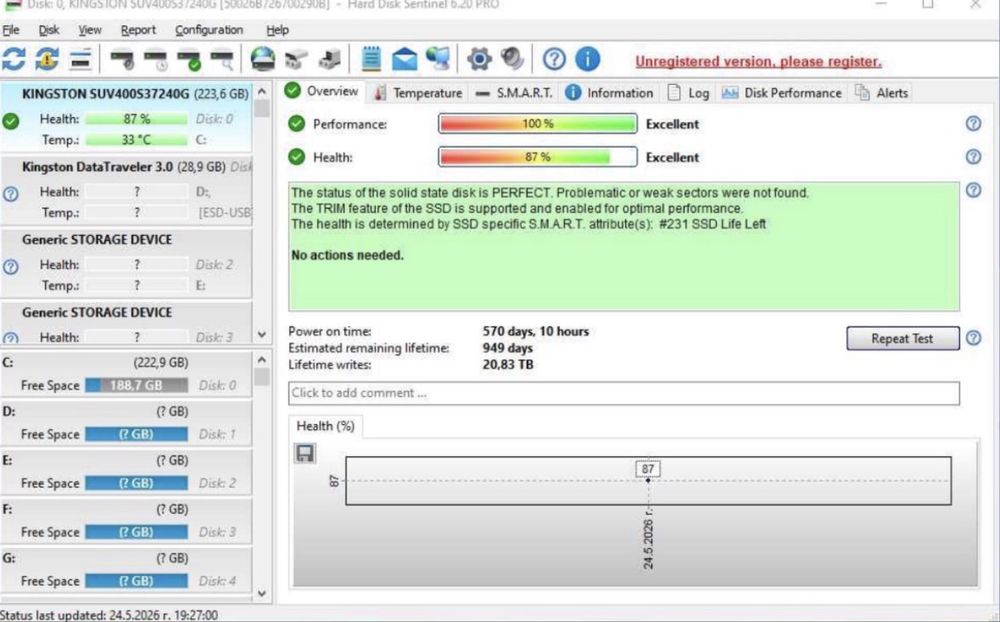Switch to the Alerts tab
Image resolution: width=1000 pixels, height=622 pixels.
881,93
